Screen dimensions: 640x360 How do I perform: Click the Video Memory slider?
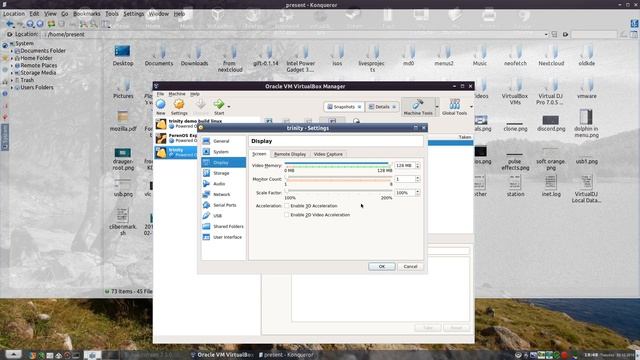pyautogui.click(x=338, y=164)
